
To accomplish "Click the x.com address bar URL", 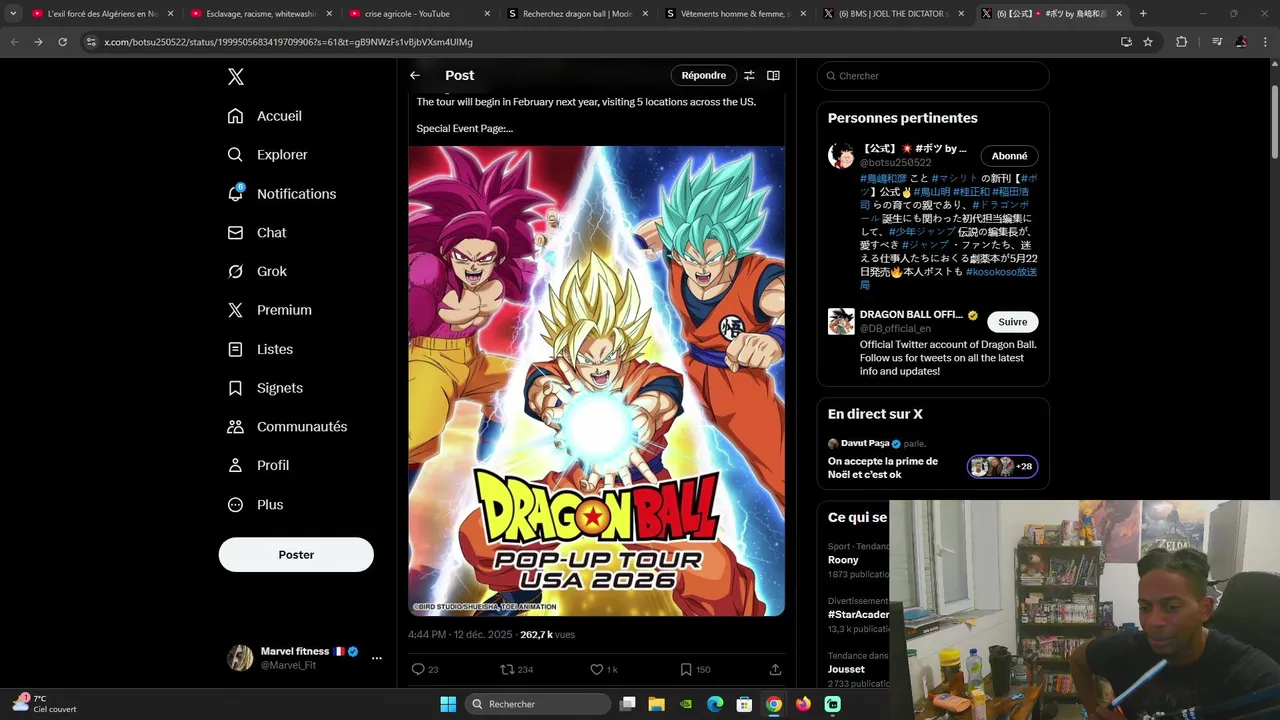I will [289, 42].
